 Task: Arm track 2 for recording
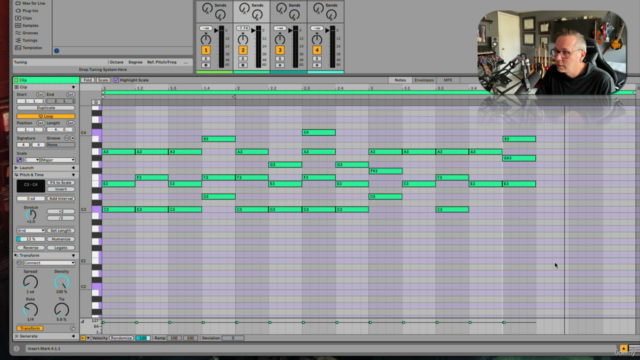pos(243,65)
